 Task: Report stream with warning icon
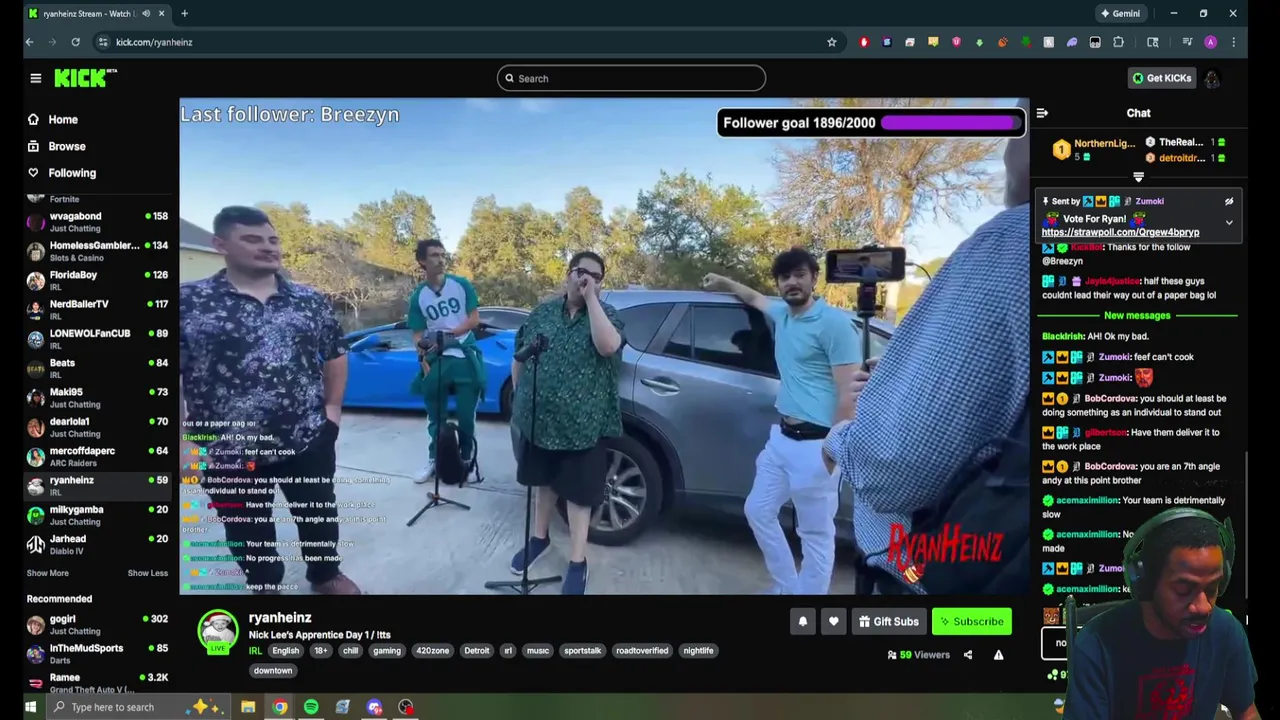tap(998, 655)
